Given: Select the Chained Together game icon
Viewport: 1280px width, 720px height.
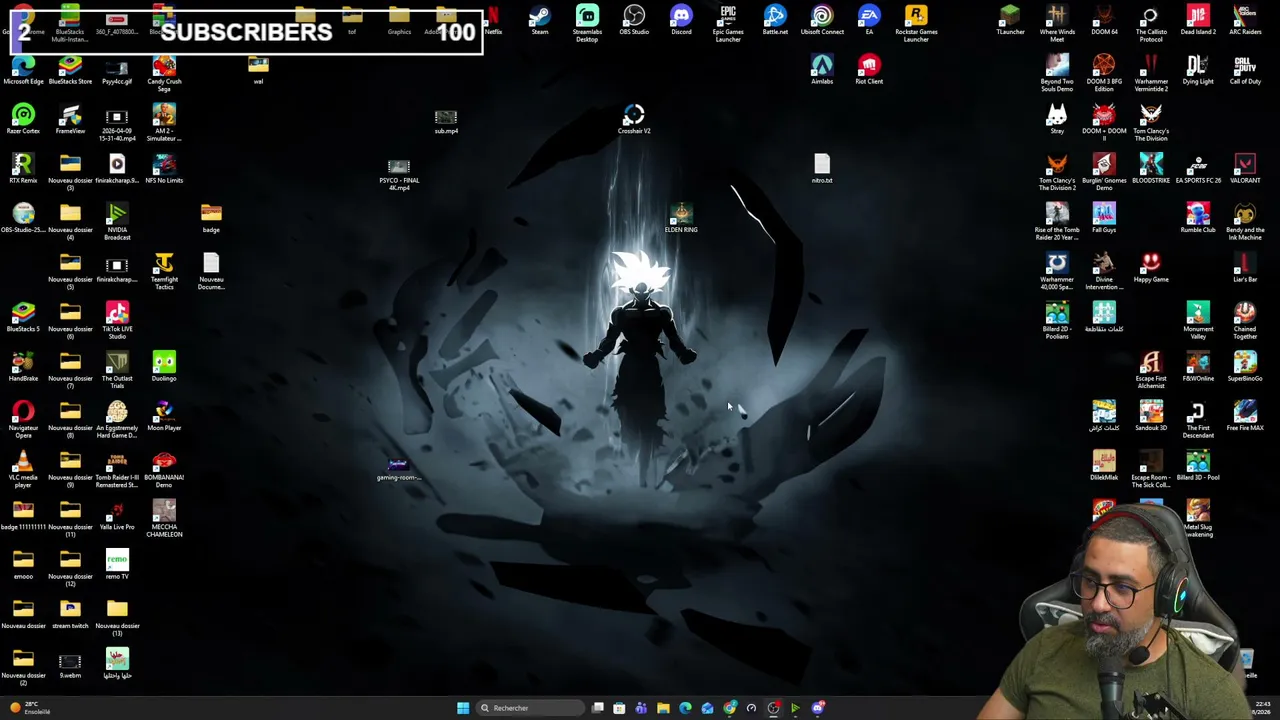Looking at the screenshot, I should click(1245, 321).
